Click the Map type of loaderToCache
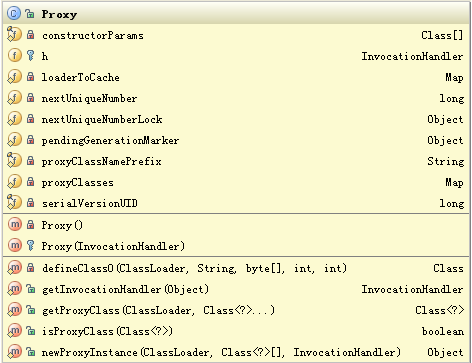Screen dimensions: 472x363 454,78
